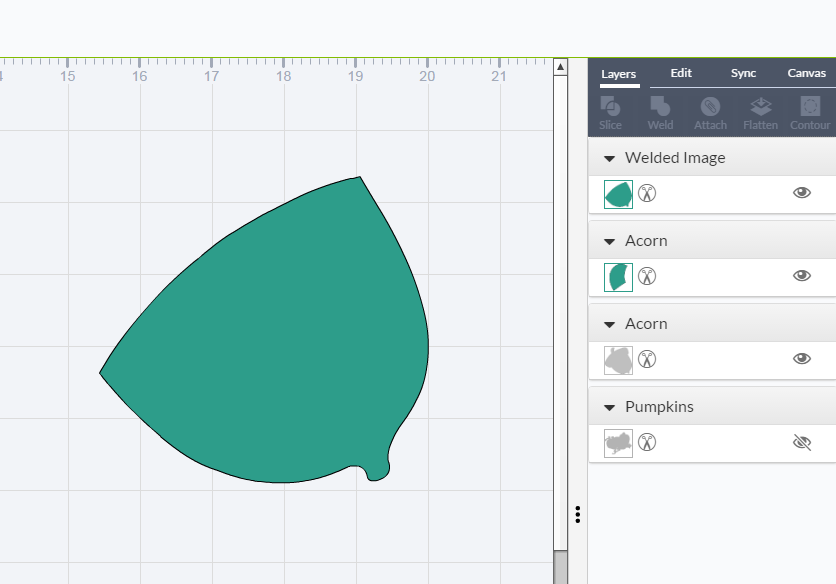Click the cut linetype icon on Welded Image layer
The width and height of the screenshot is (836, 584).
point(647,193)
